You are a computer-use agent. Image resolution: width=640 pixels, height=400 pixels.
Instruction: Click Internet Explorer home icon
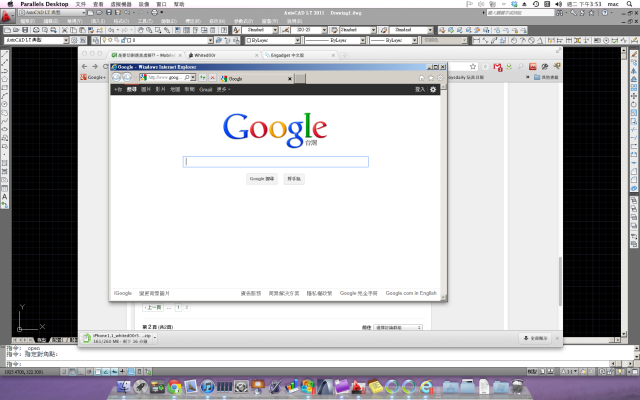pyautogui.click(x=422, y=78)
